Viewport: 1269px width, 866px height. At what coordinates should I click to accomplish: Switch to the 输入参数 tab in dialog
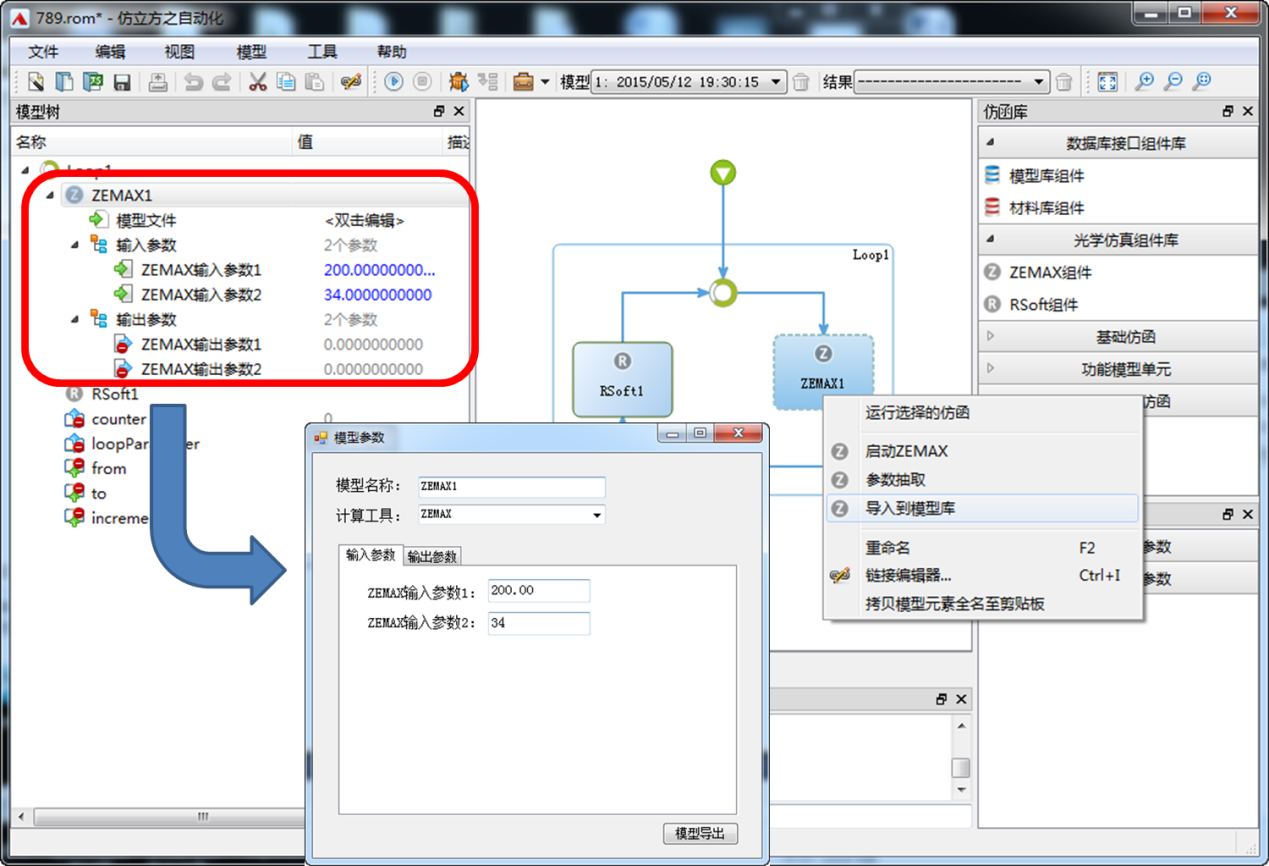coord(371,555)
